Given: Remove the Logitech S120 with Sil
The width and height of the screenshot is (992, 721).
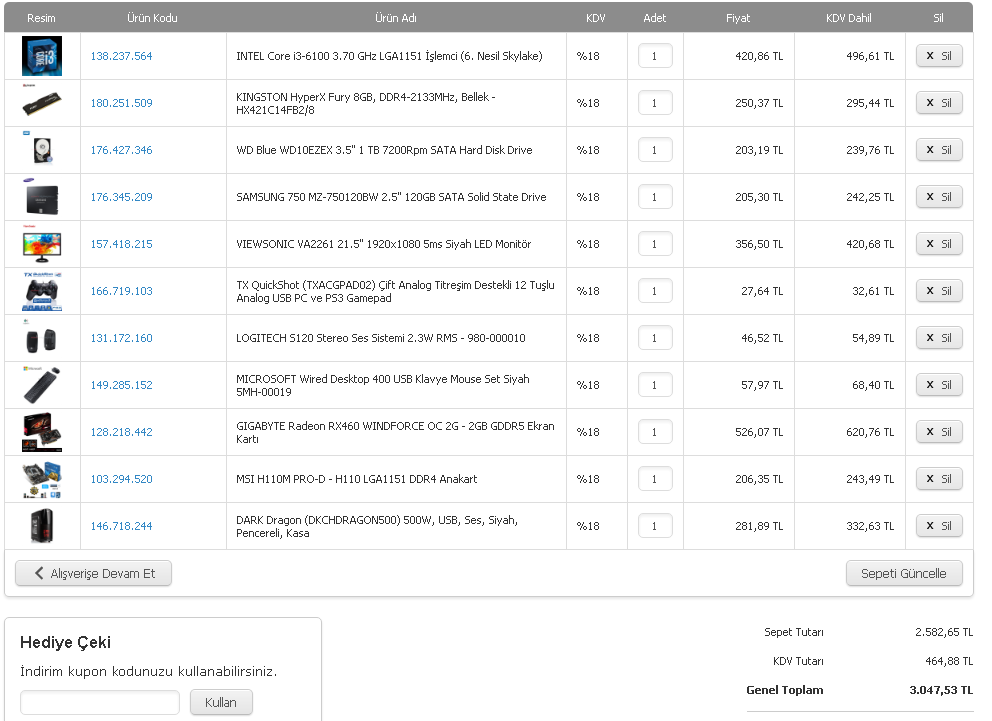Looking at the screenshot, I should (x=939, y=338).
